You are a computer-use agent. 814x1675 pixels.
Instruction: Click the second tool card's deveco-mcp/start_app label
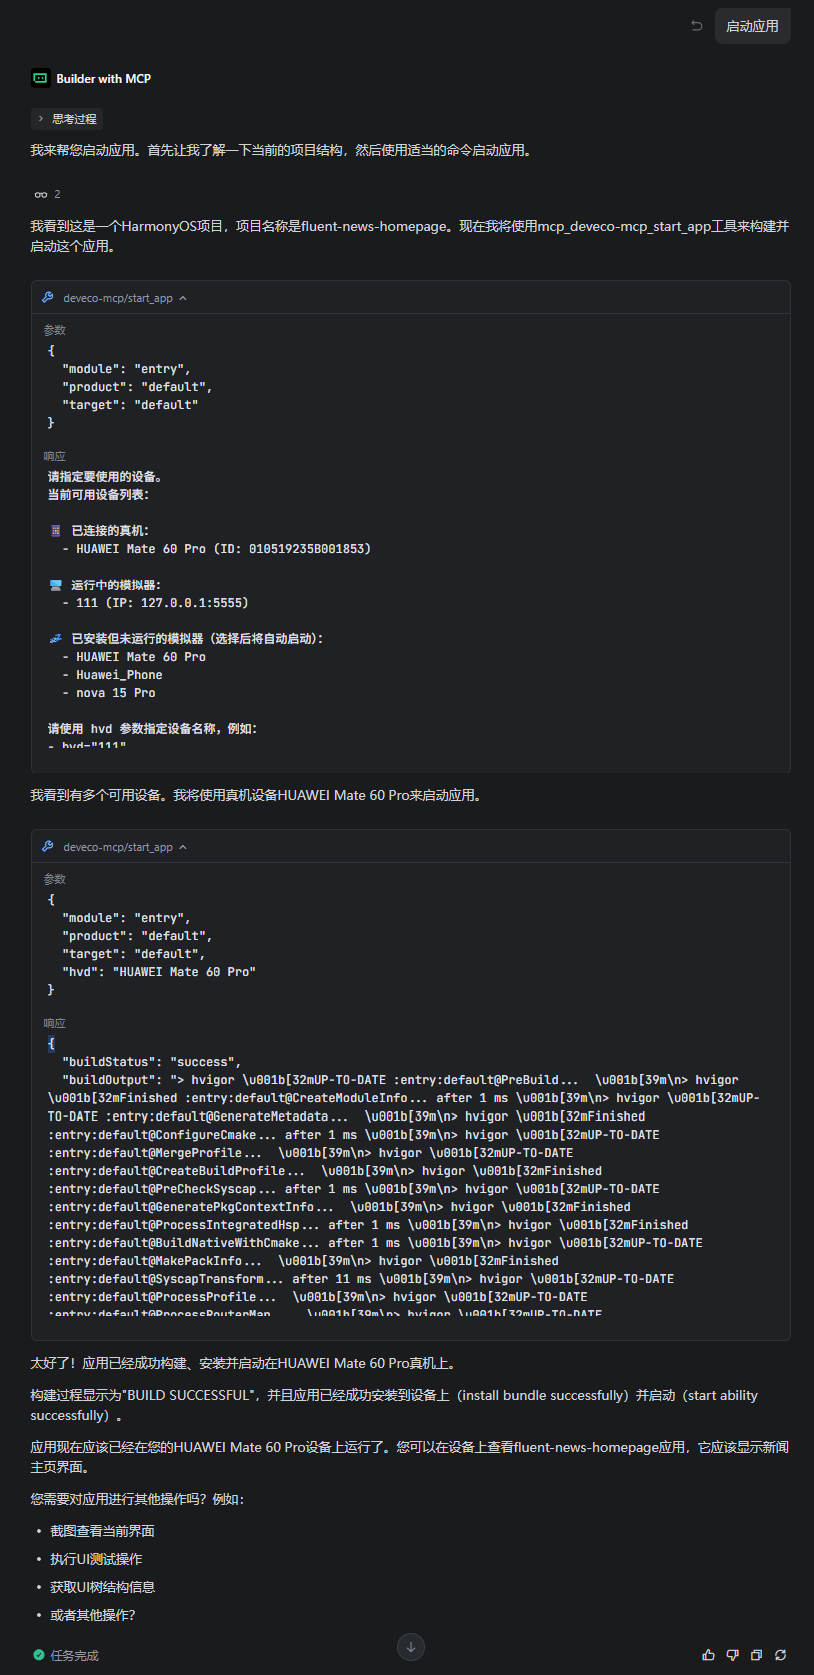(118, 847)
